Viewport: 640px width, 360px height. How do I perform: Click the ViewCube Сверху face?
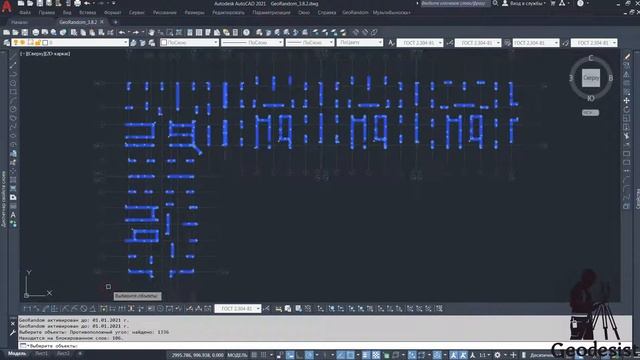pos(591,78)
